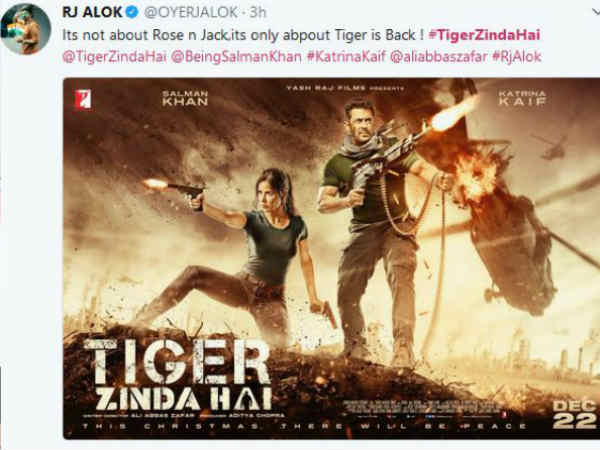Visit the @TigerZindaHai mention

(114, 57)
